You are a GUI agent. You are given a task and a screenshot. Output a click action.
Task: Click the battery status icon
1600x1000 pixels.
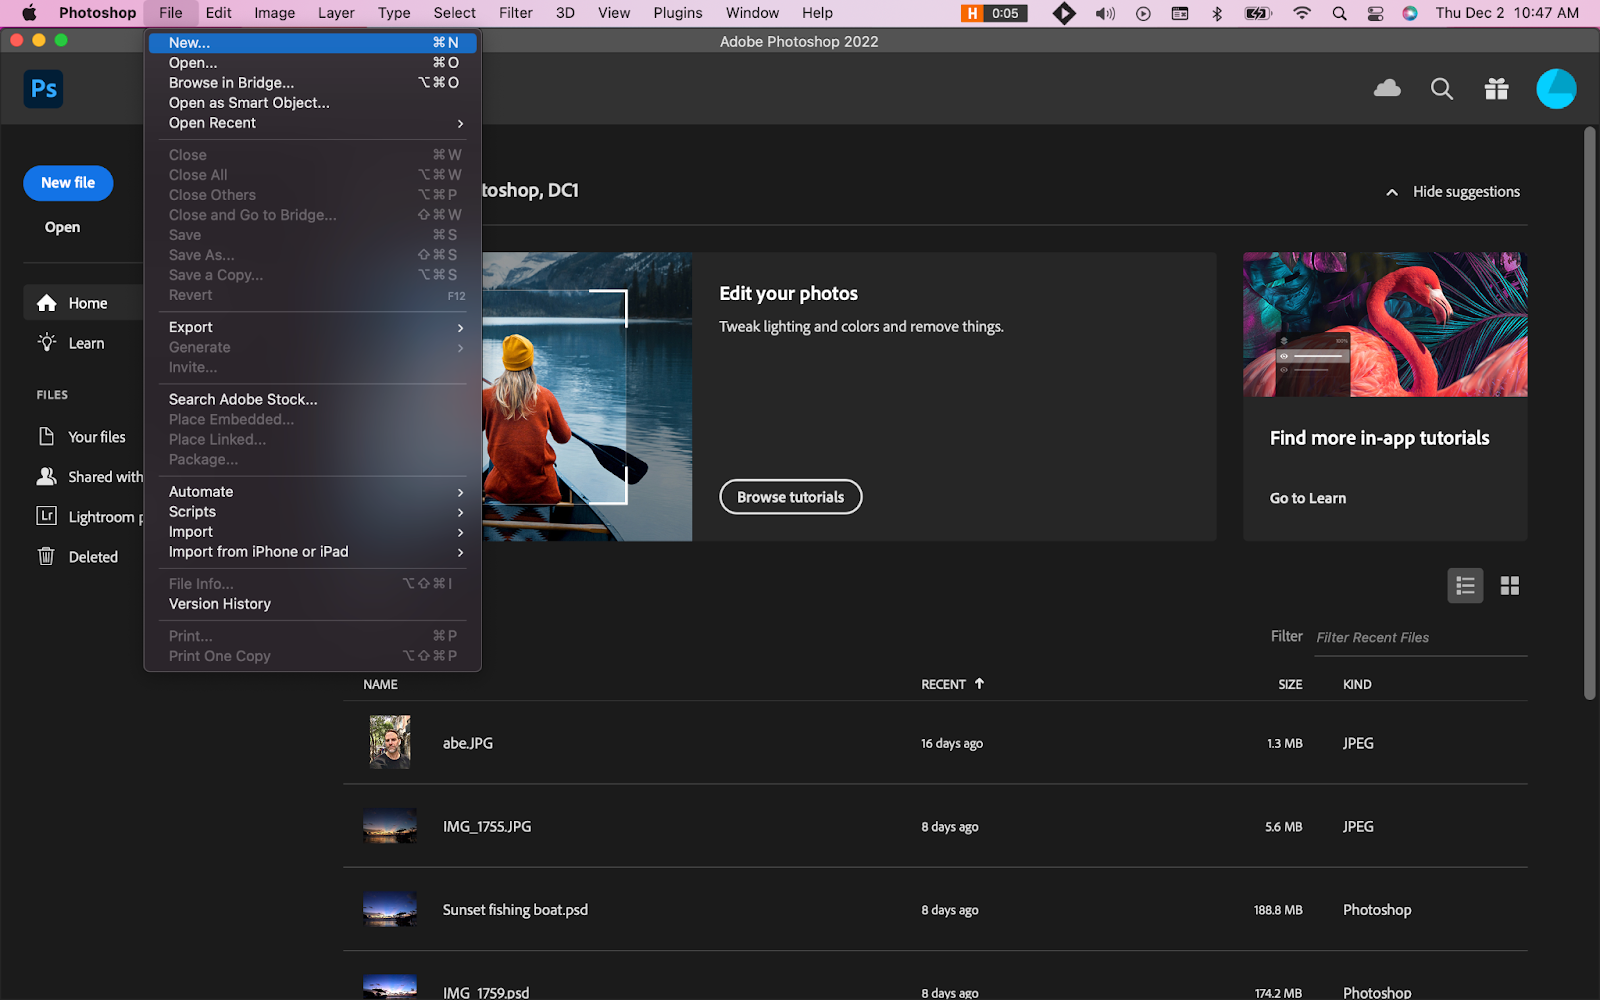point(1257,13)
